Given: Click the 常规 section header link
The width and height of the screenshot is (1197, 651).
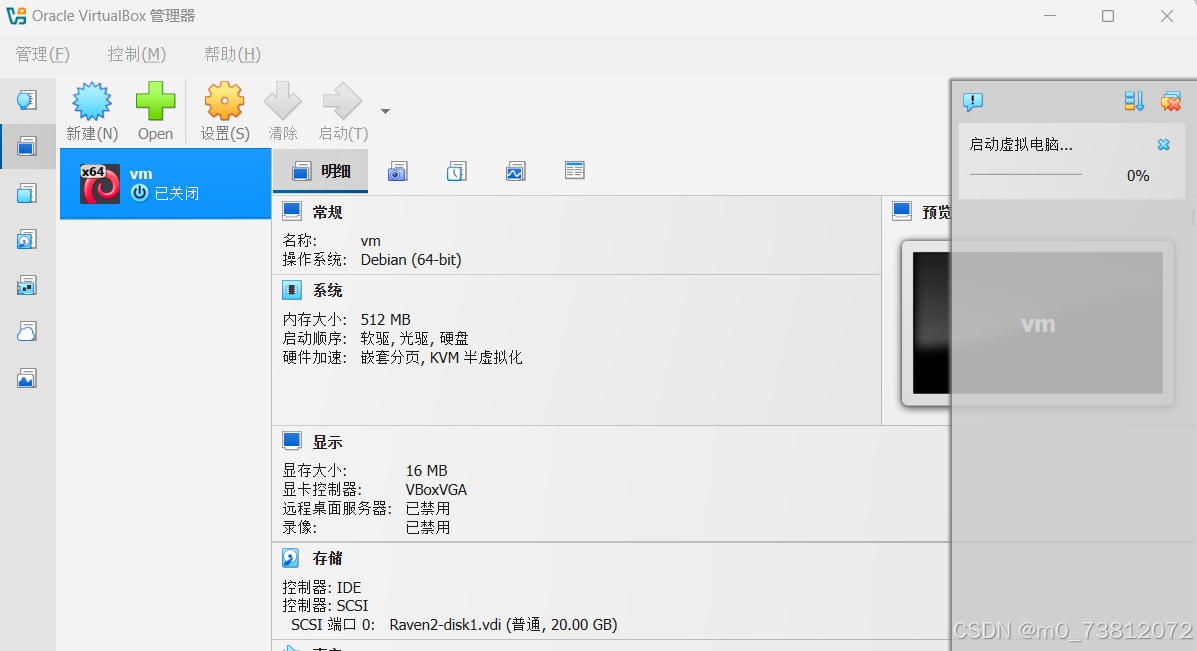Looking at the screenshot, I should (x=327, y=212).
